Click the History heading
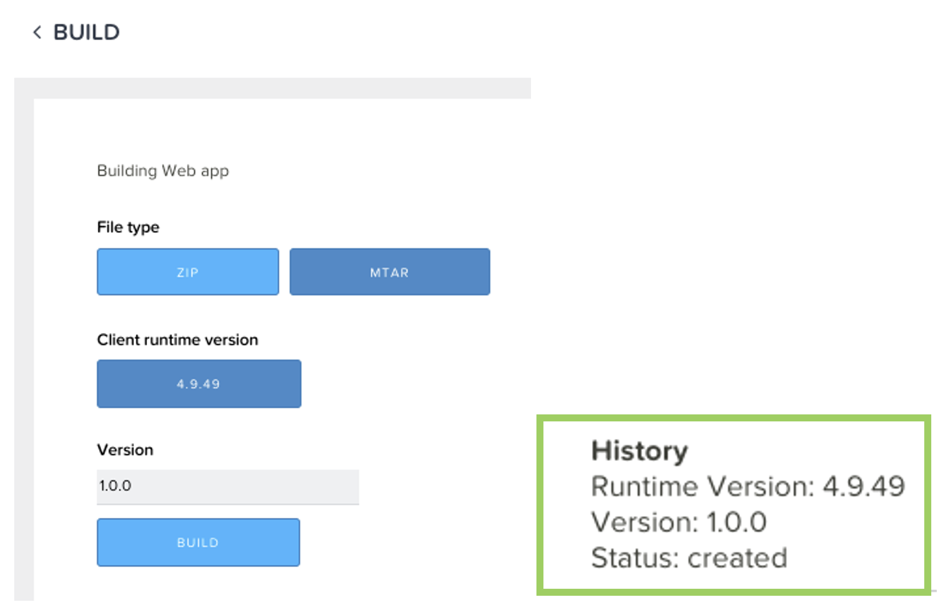This screenshot has width=945, height=608. pos(639,451)
